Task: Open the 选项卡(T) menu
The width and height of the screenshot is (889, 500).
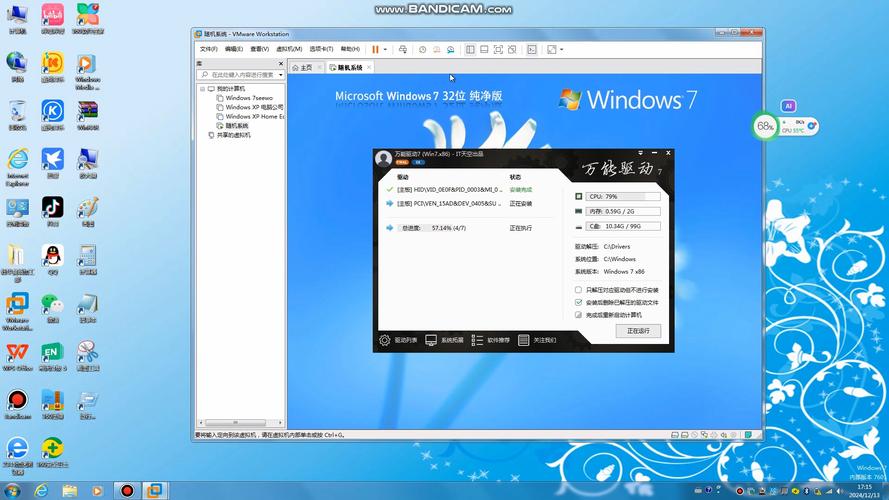Action: (x=321, y=49)
